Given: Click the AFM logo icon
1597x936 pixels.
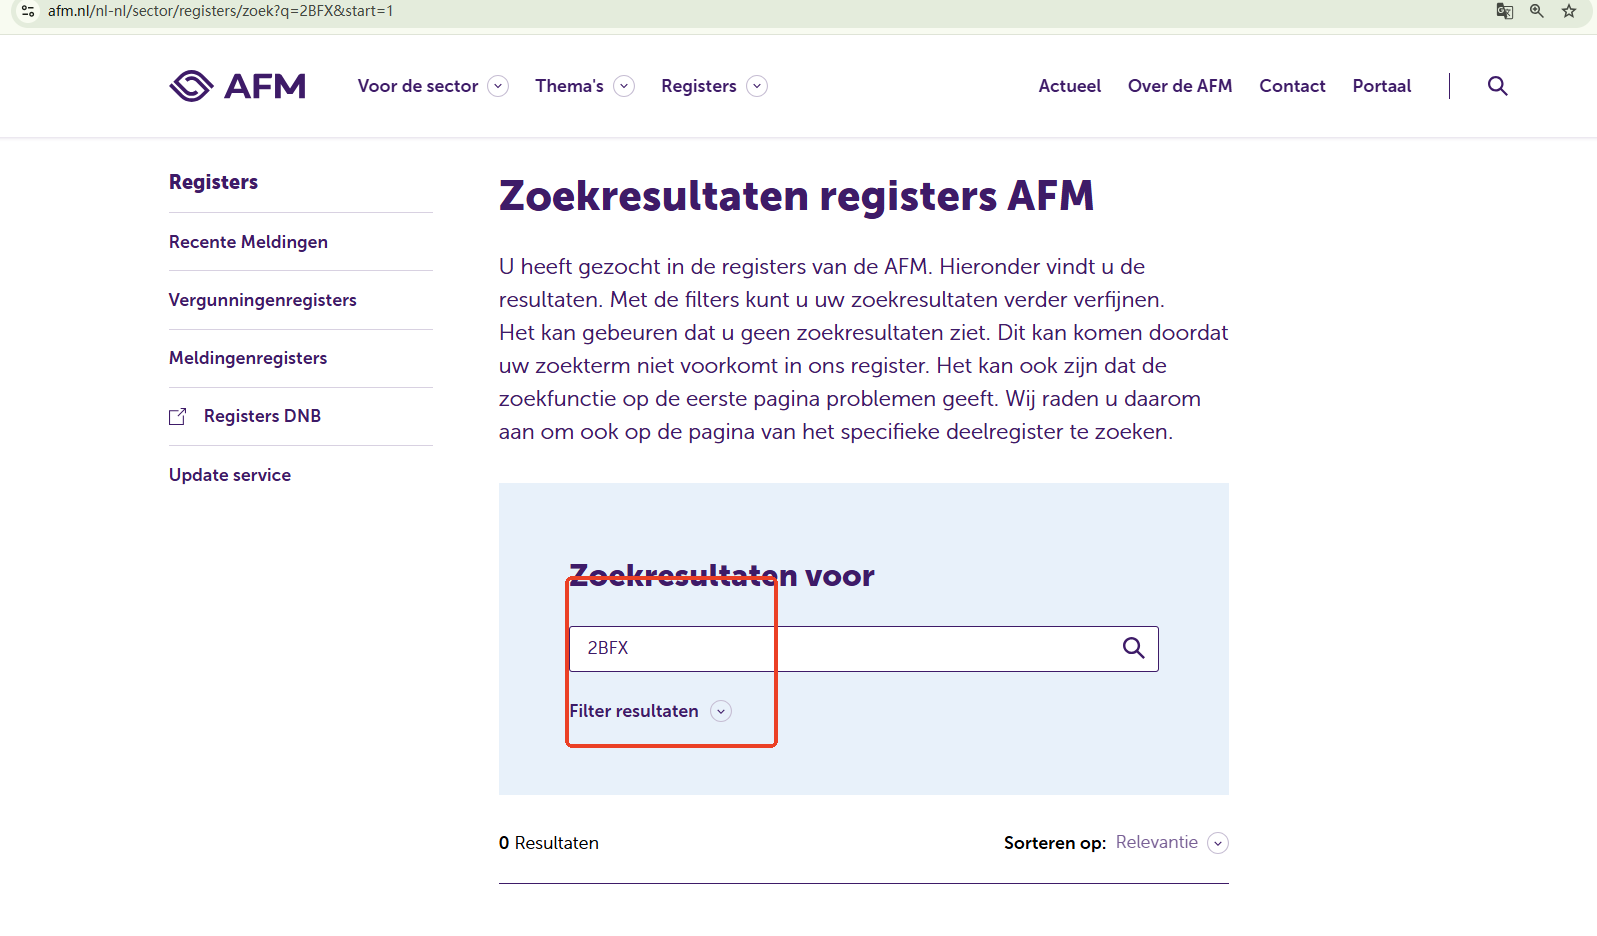Looking at the screenshot, I should pos(191,86).
